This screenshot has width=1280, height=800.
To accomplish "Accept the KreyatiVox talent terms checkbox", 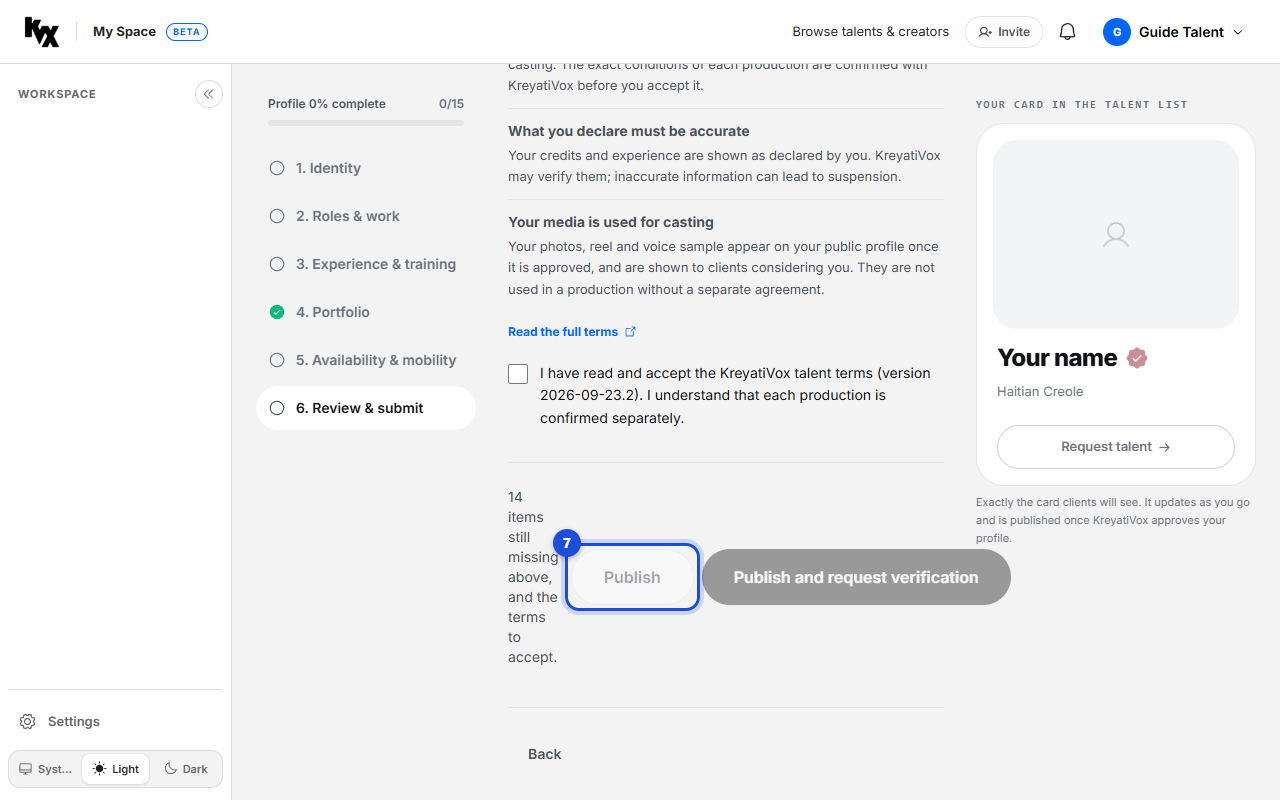I will click(x=518, y=374).
